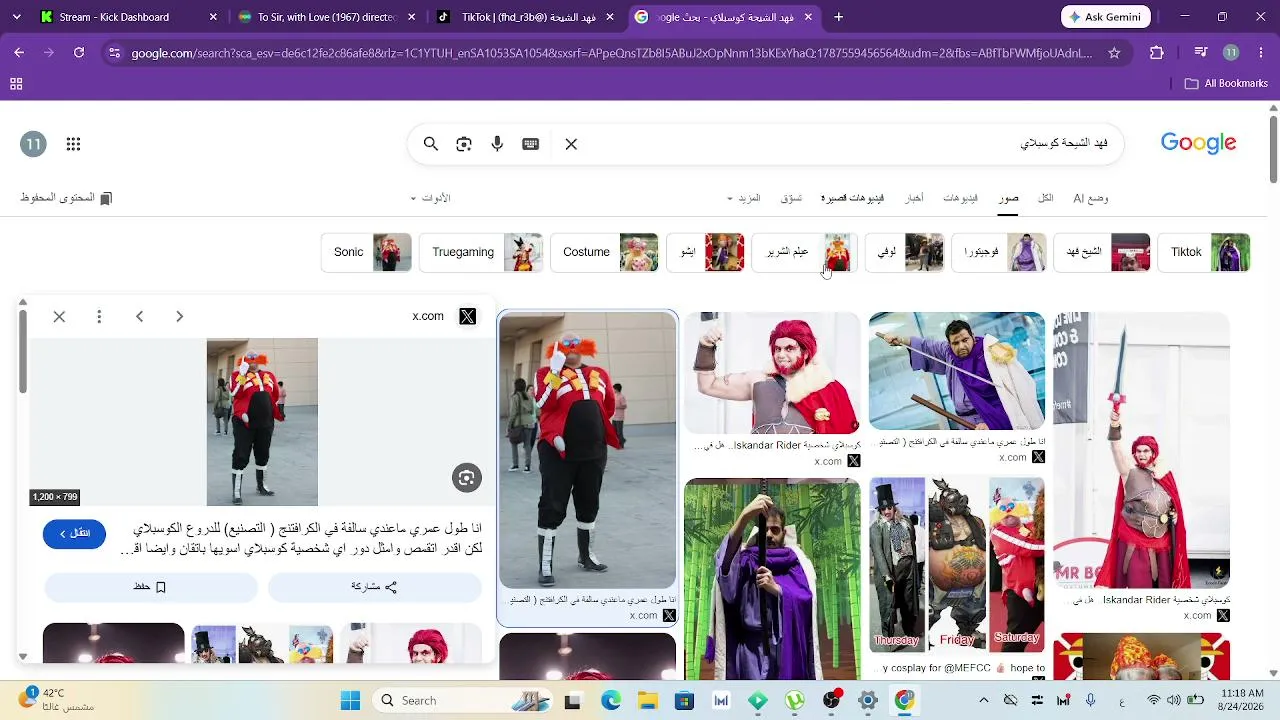Open المحتوى المحفوظ saved content link

(66, 198)
